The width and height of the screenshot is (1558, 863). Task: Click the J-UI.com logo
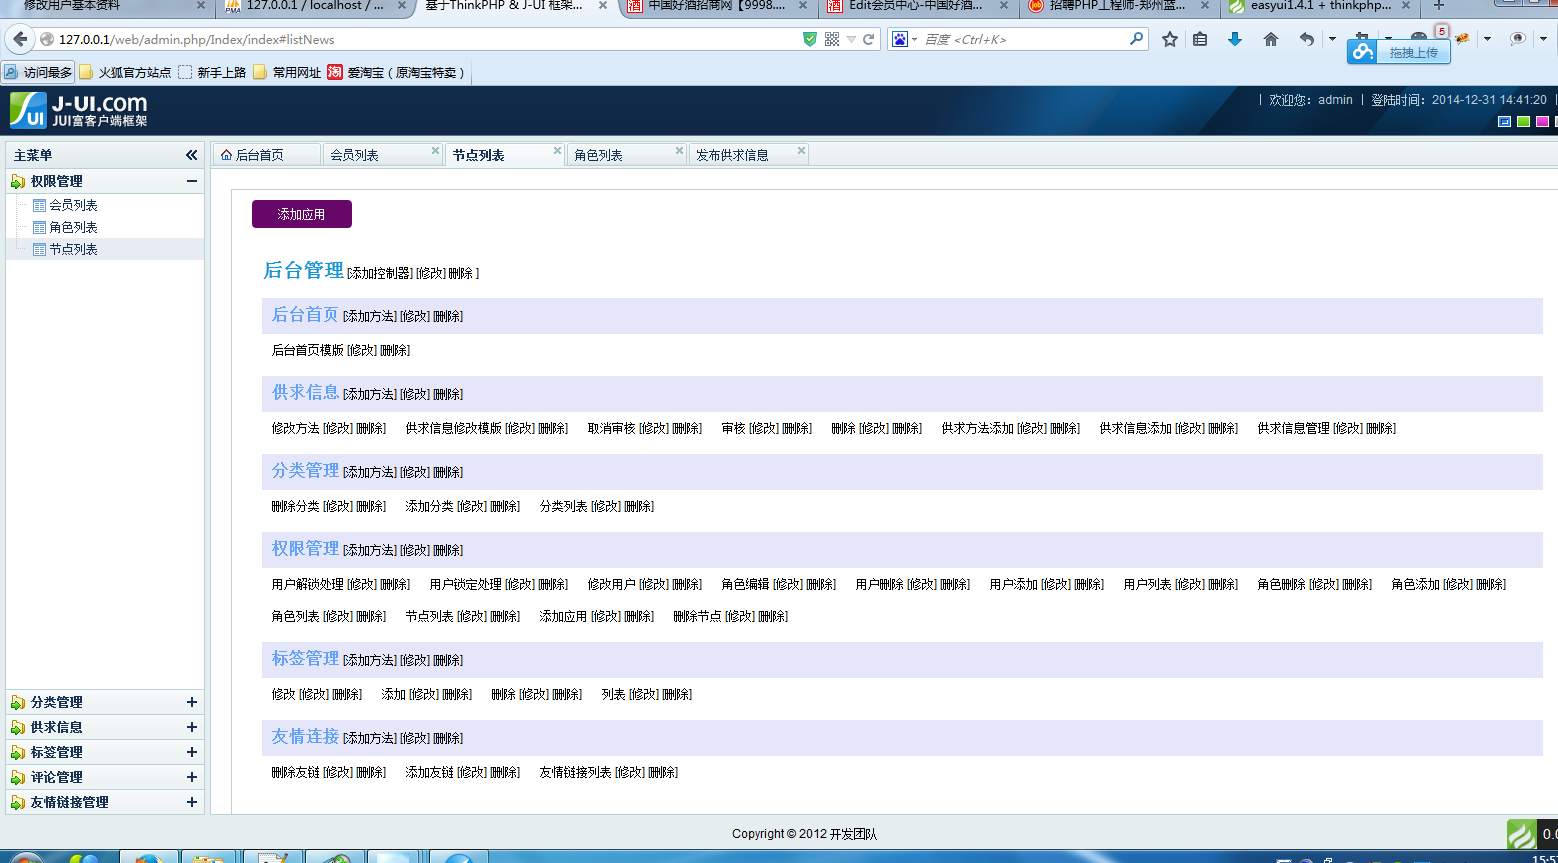pos(79,110)
